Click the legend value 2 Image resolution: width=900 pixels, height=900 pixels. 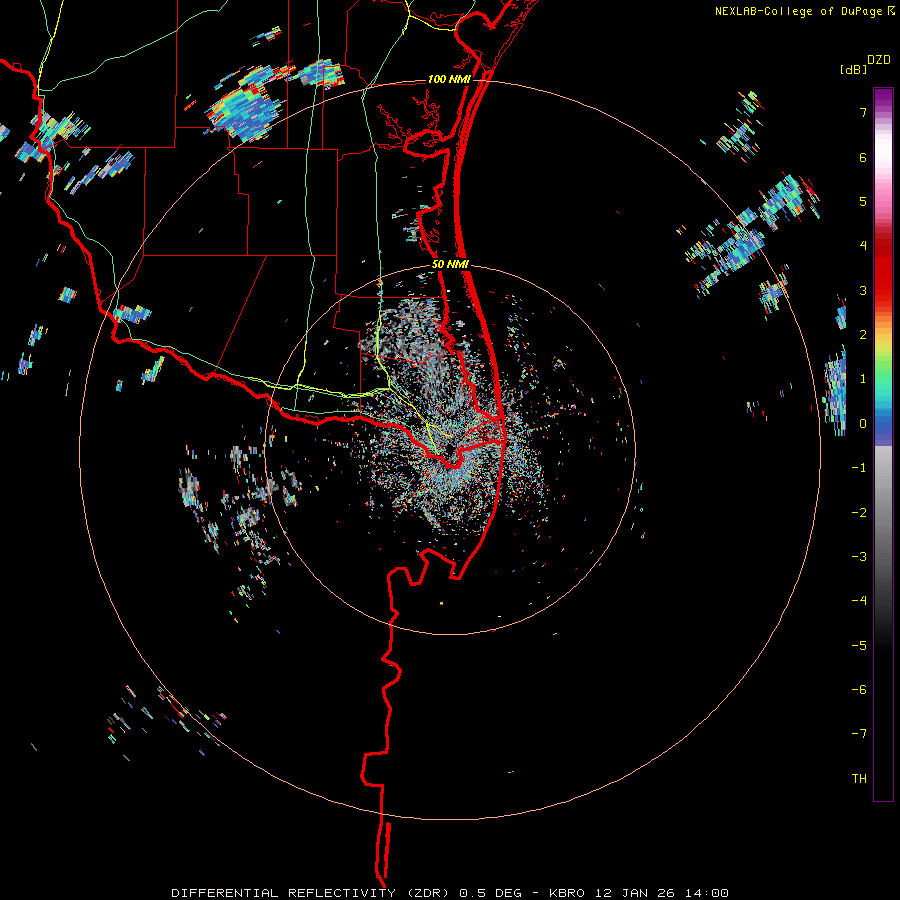(x=863, y=335)
